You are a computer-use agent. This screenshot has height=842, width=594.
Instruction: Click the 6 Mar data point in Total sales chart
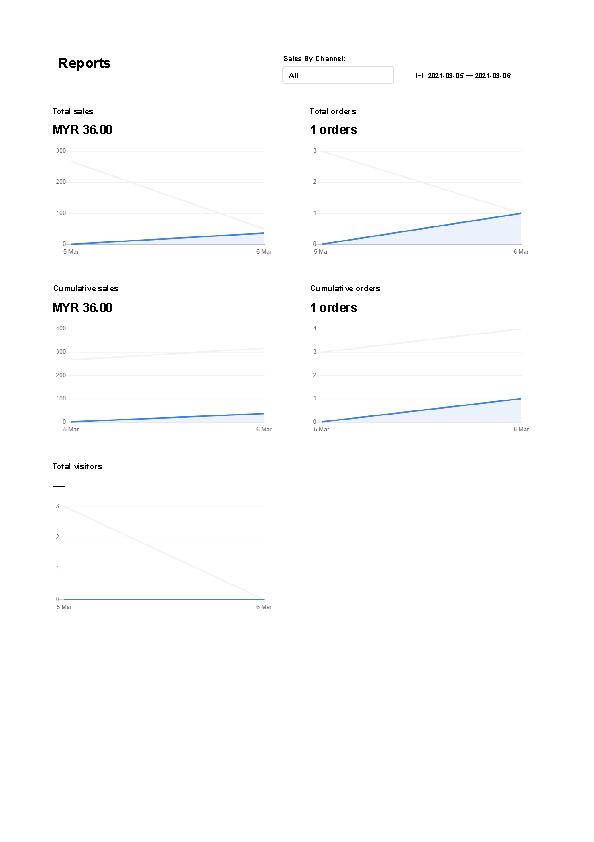[264, 233]
